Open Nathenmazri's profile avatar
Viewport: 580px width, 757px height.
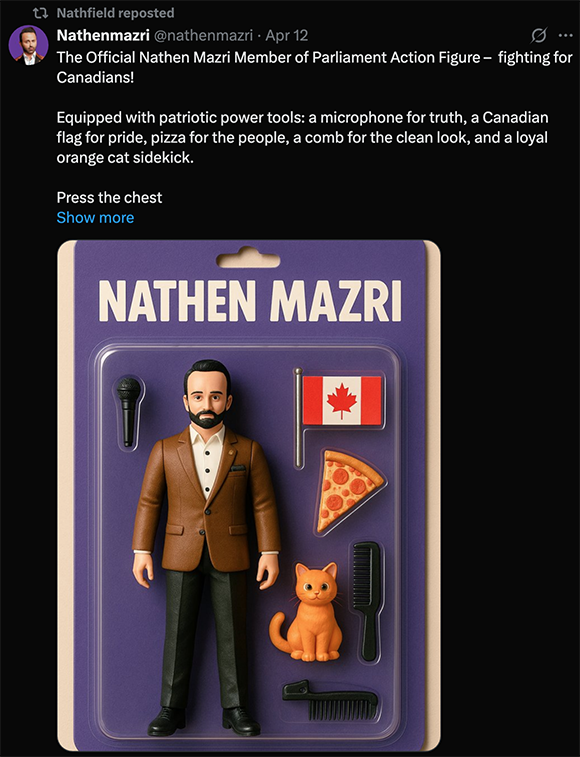coord(28,45)
